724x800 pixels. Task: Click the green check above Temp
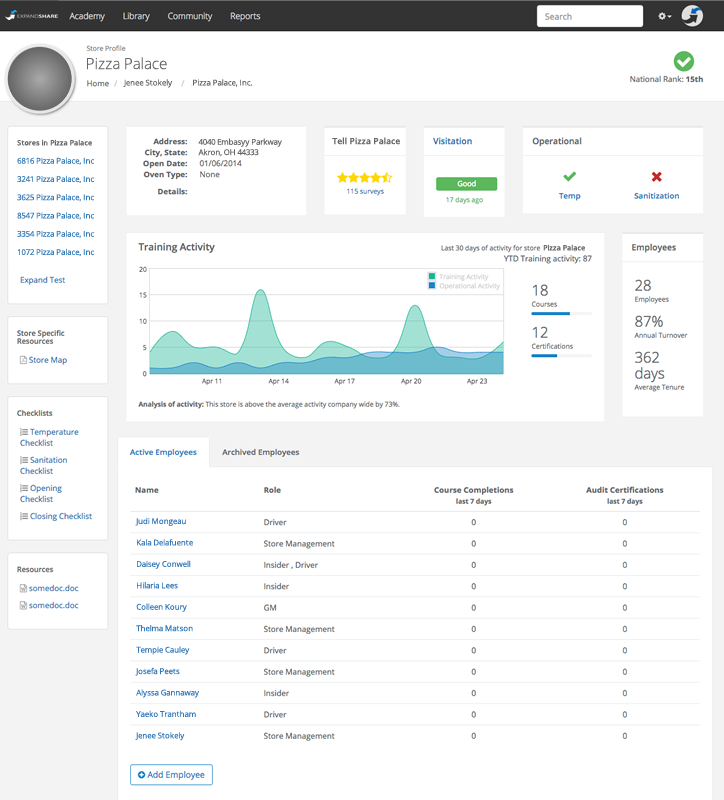point(569,177)
